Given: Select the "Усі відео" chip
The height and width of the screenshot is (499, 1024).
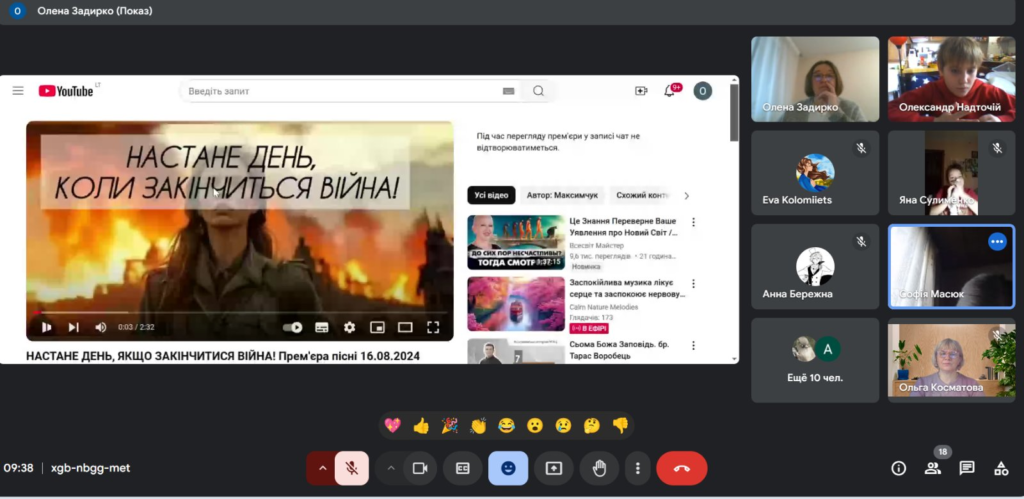Looking at the screenshot, I should coord(491,196).
